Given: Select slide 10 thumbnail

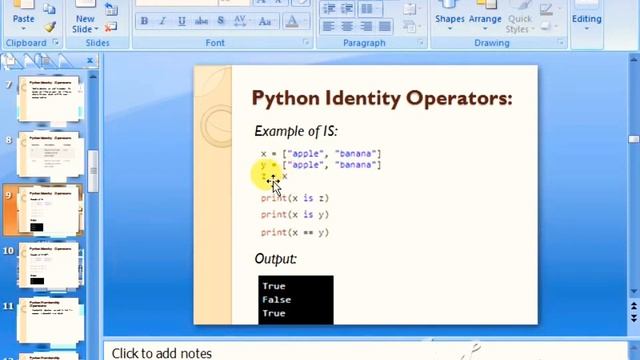Looking at the screenshot, I should pos(49,265).
